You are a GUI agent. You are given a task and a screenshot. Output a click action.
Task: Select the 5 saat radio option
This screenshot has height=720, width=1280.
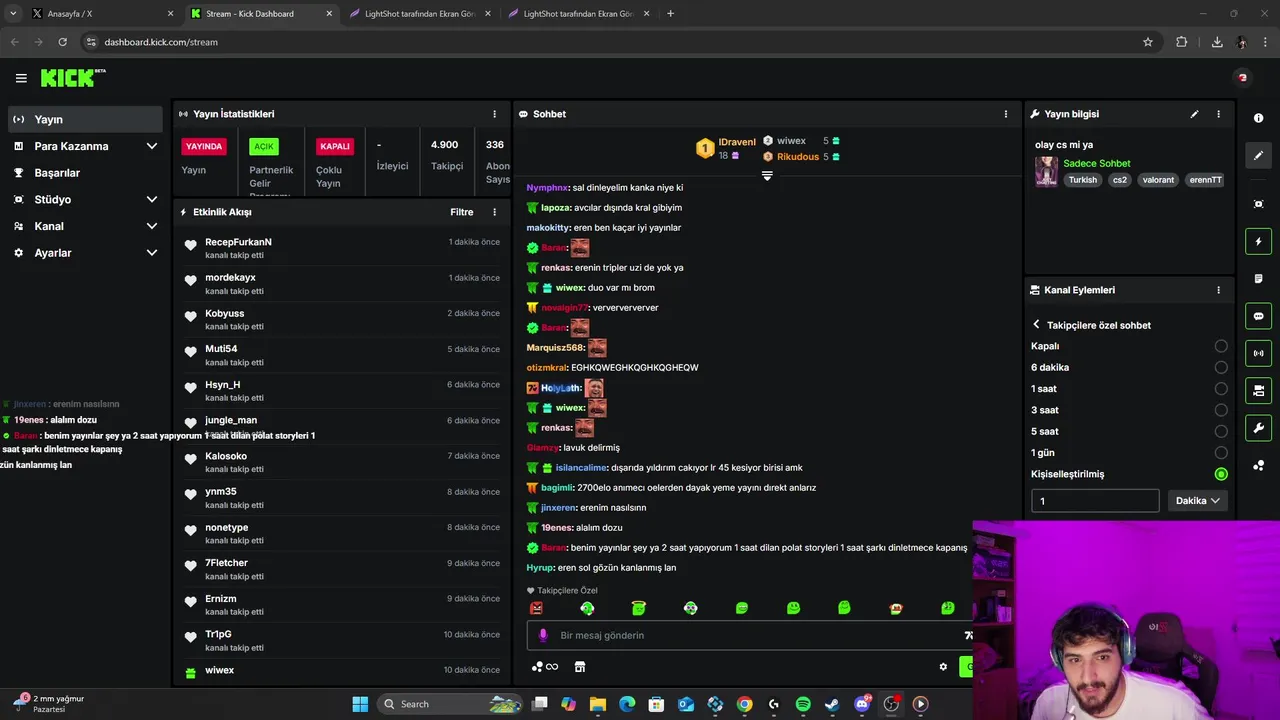1221,432
